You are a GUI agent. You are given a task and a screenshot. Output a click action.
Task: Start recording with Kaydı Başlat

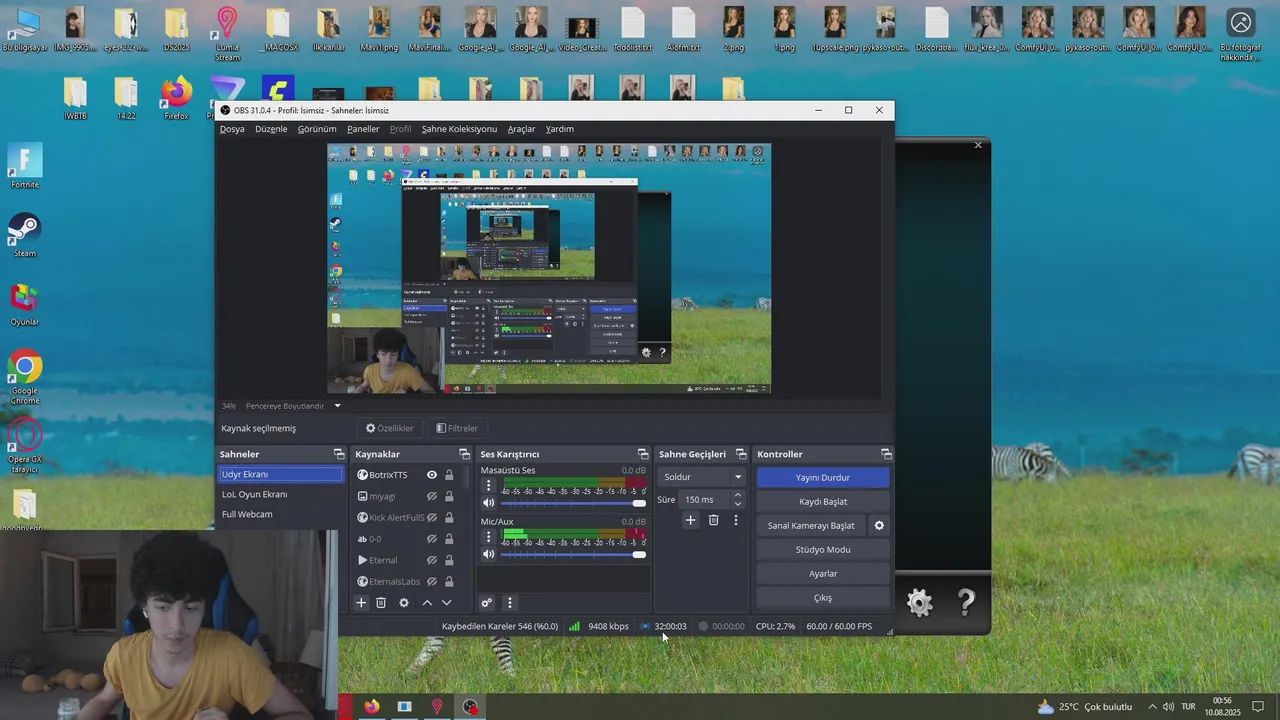tap(823, 502)
